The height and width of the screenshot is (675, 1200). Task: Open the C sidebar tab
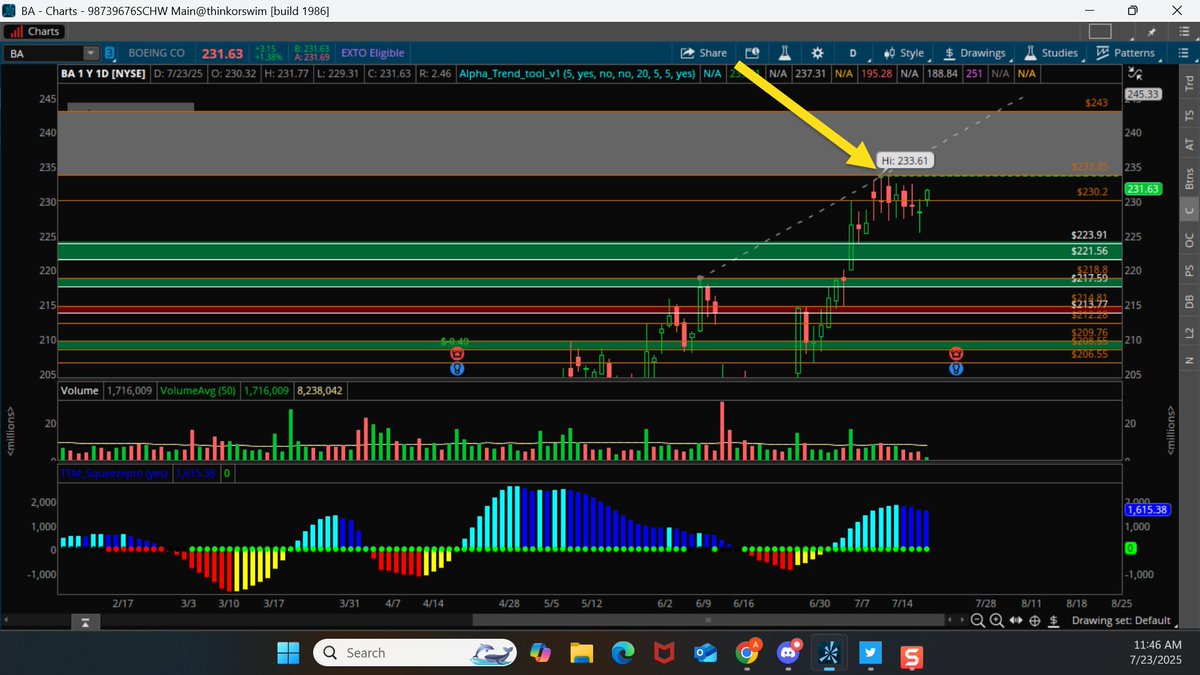(1188, 210)
